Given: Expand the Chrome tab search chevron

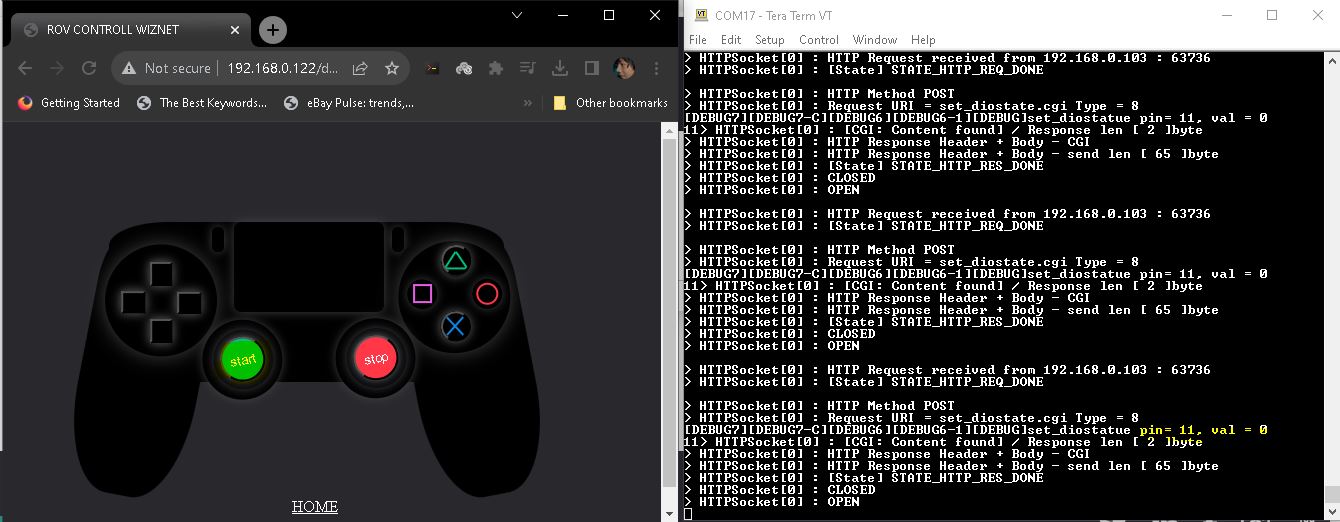Looking at the screenshot, I should pos(516,15).
